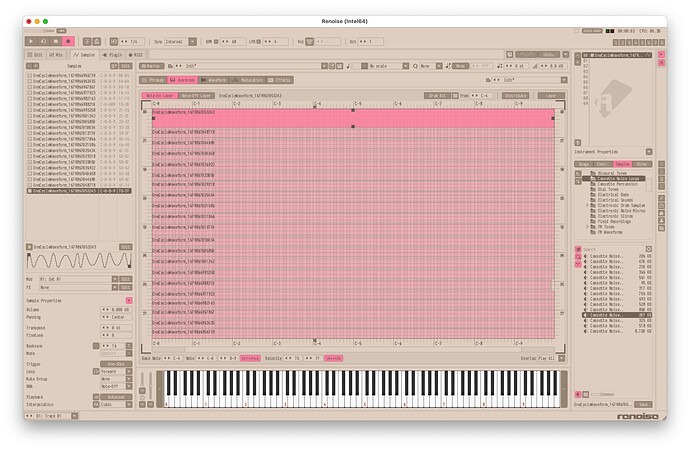Click the Search field in disk browser
690x451 pixels.
pos(614,249)
